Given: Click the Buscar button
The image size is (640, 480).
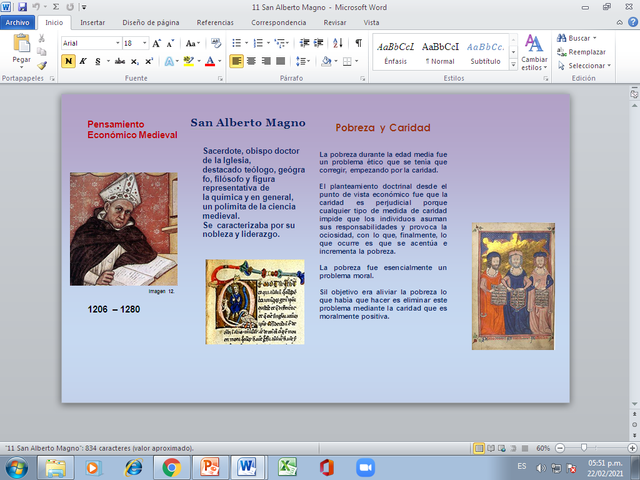Looking at the screenshot, I should click(577, 38).
